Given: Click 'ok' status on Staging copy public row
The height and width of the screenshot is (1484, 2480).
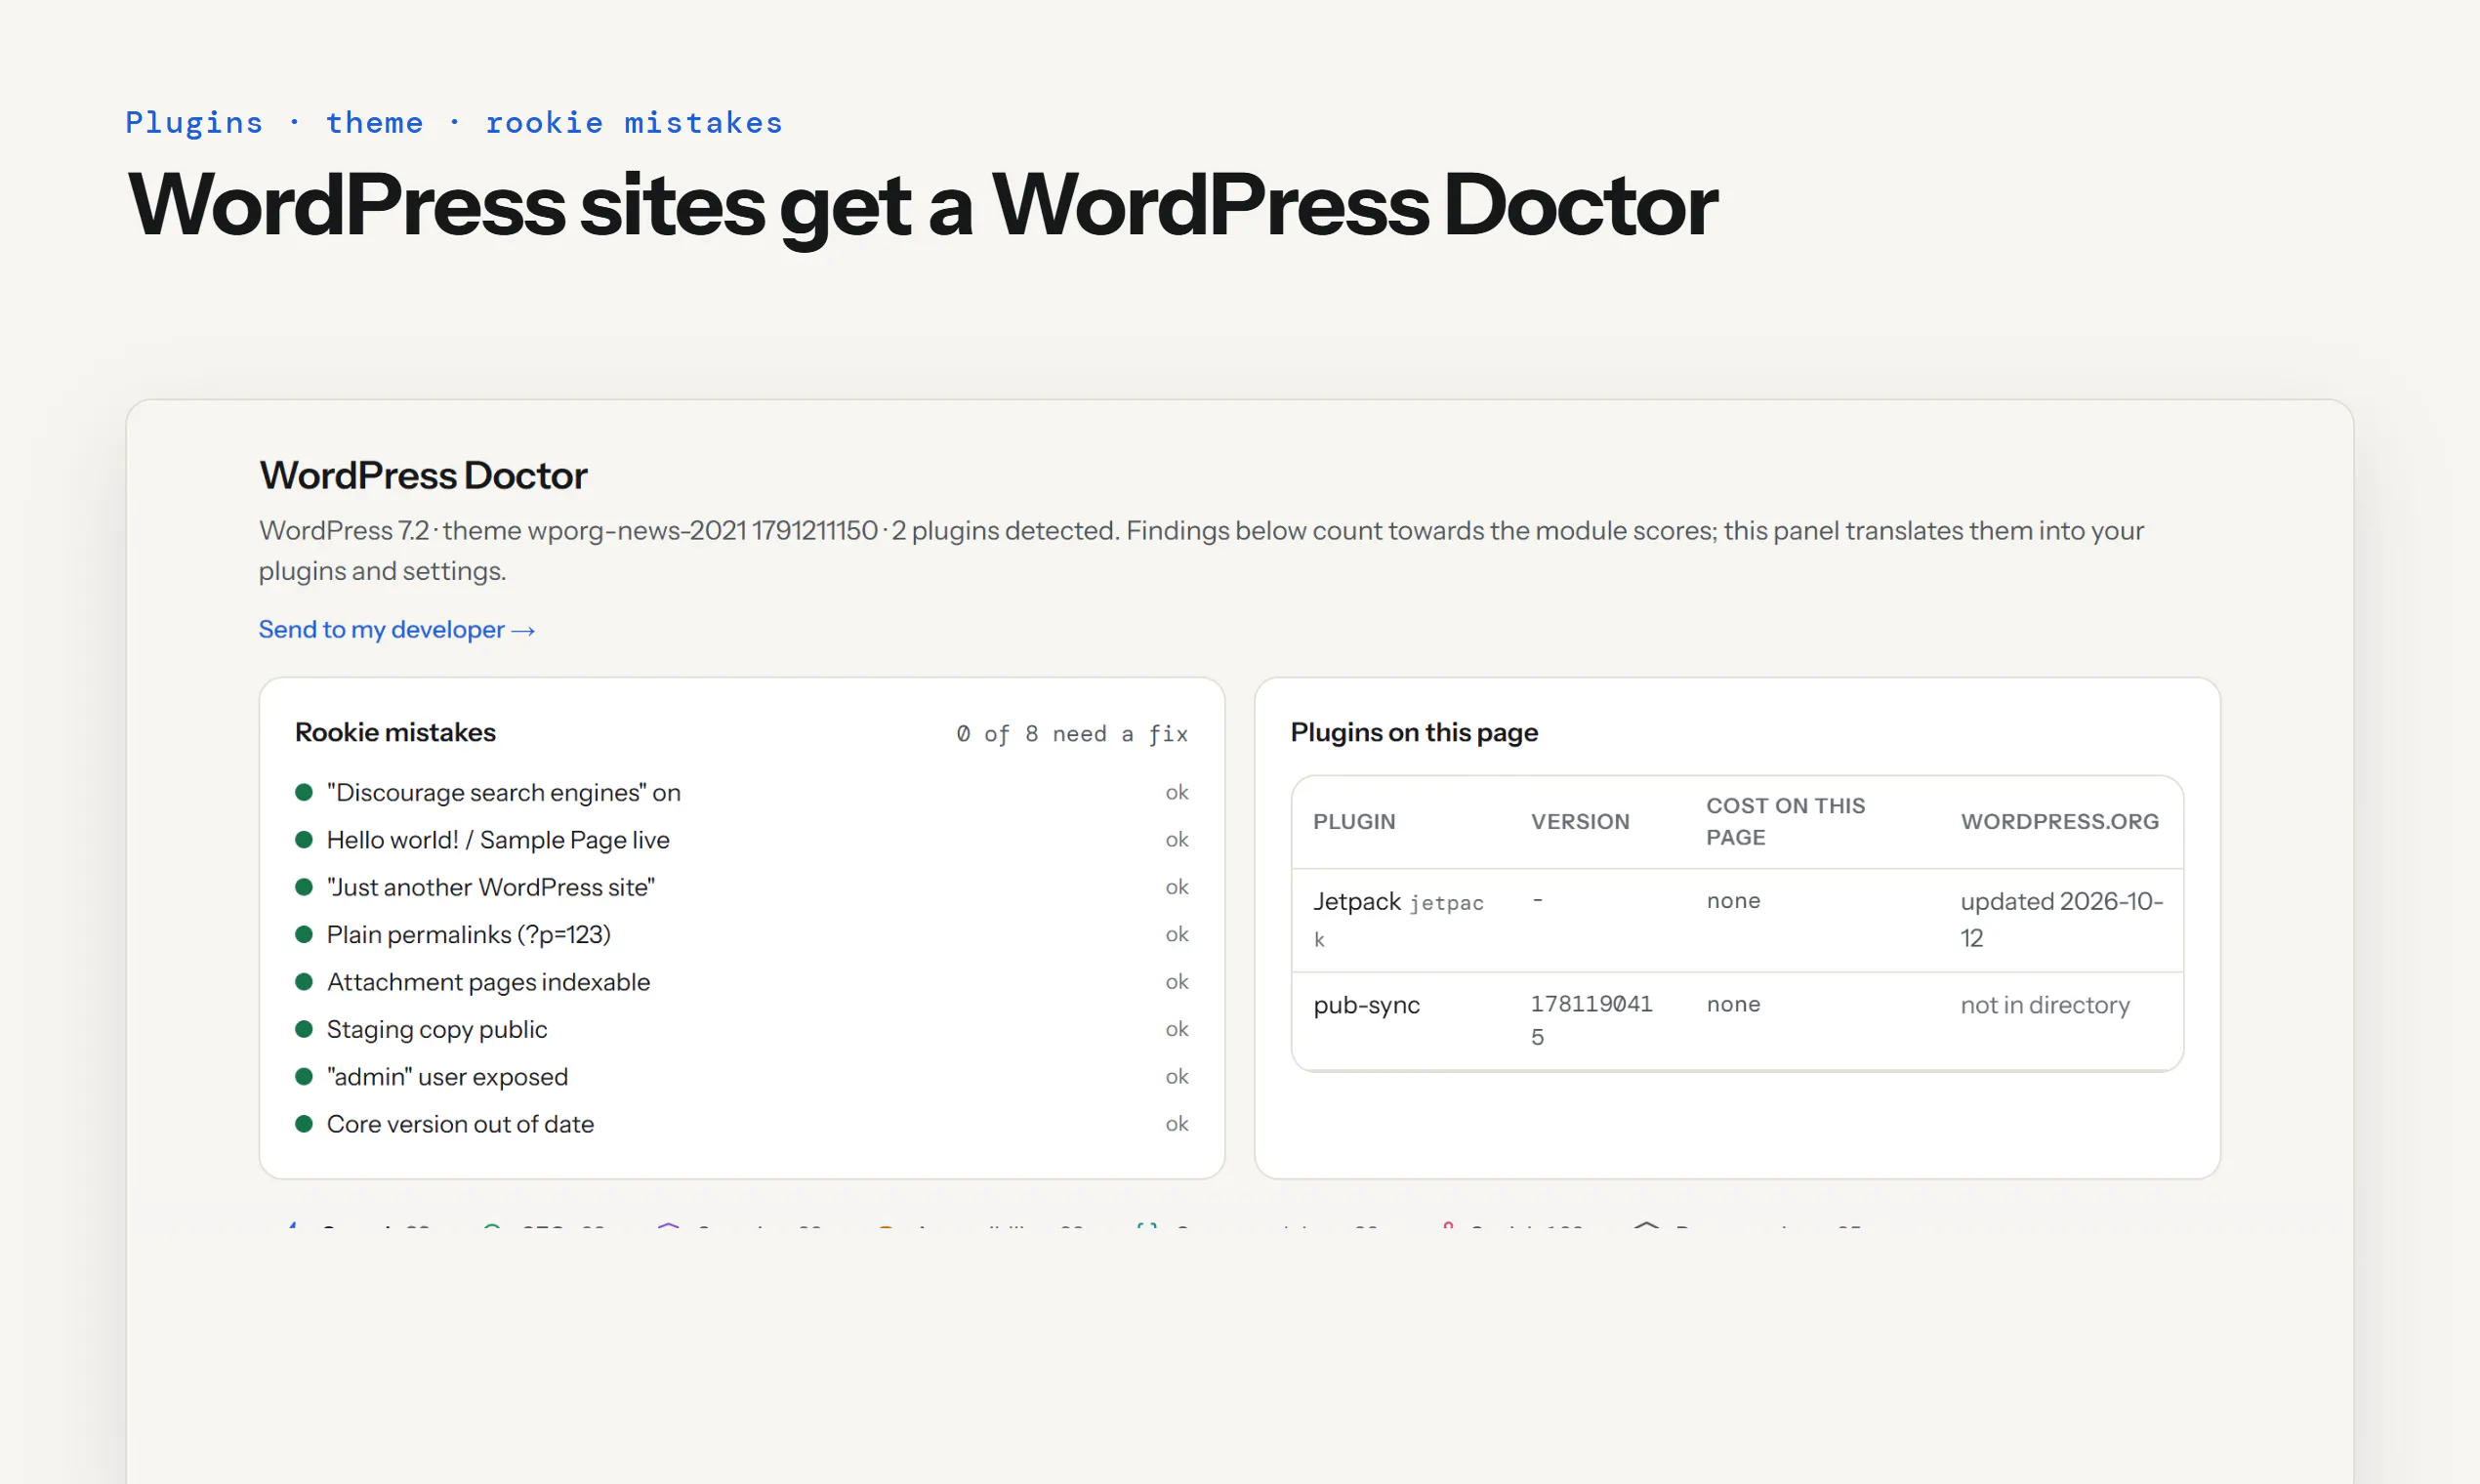Looking at the screenshot, I should (x=1176, y=1029).
